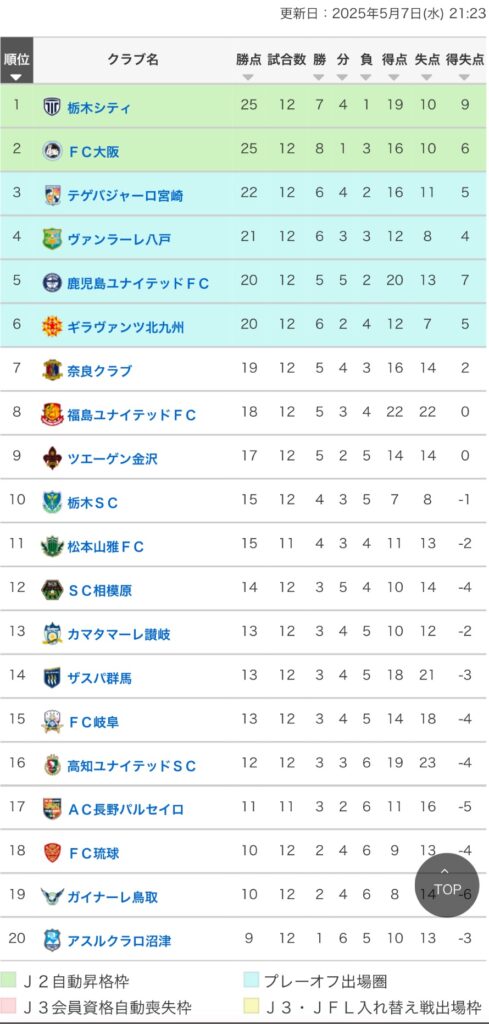This screenshot has width=489, height=1024.
Task: Sort table by 失点 column arrow
Action: (x=427, y=77)
